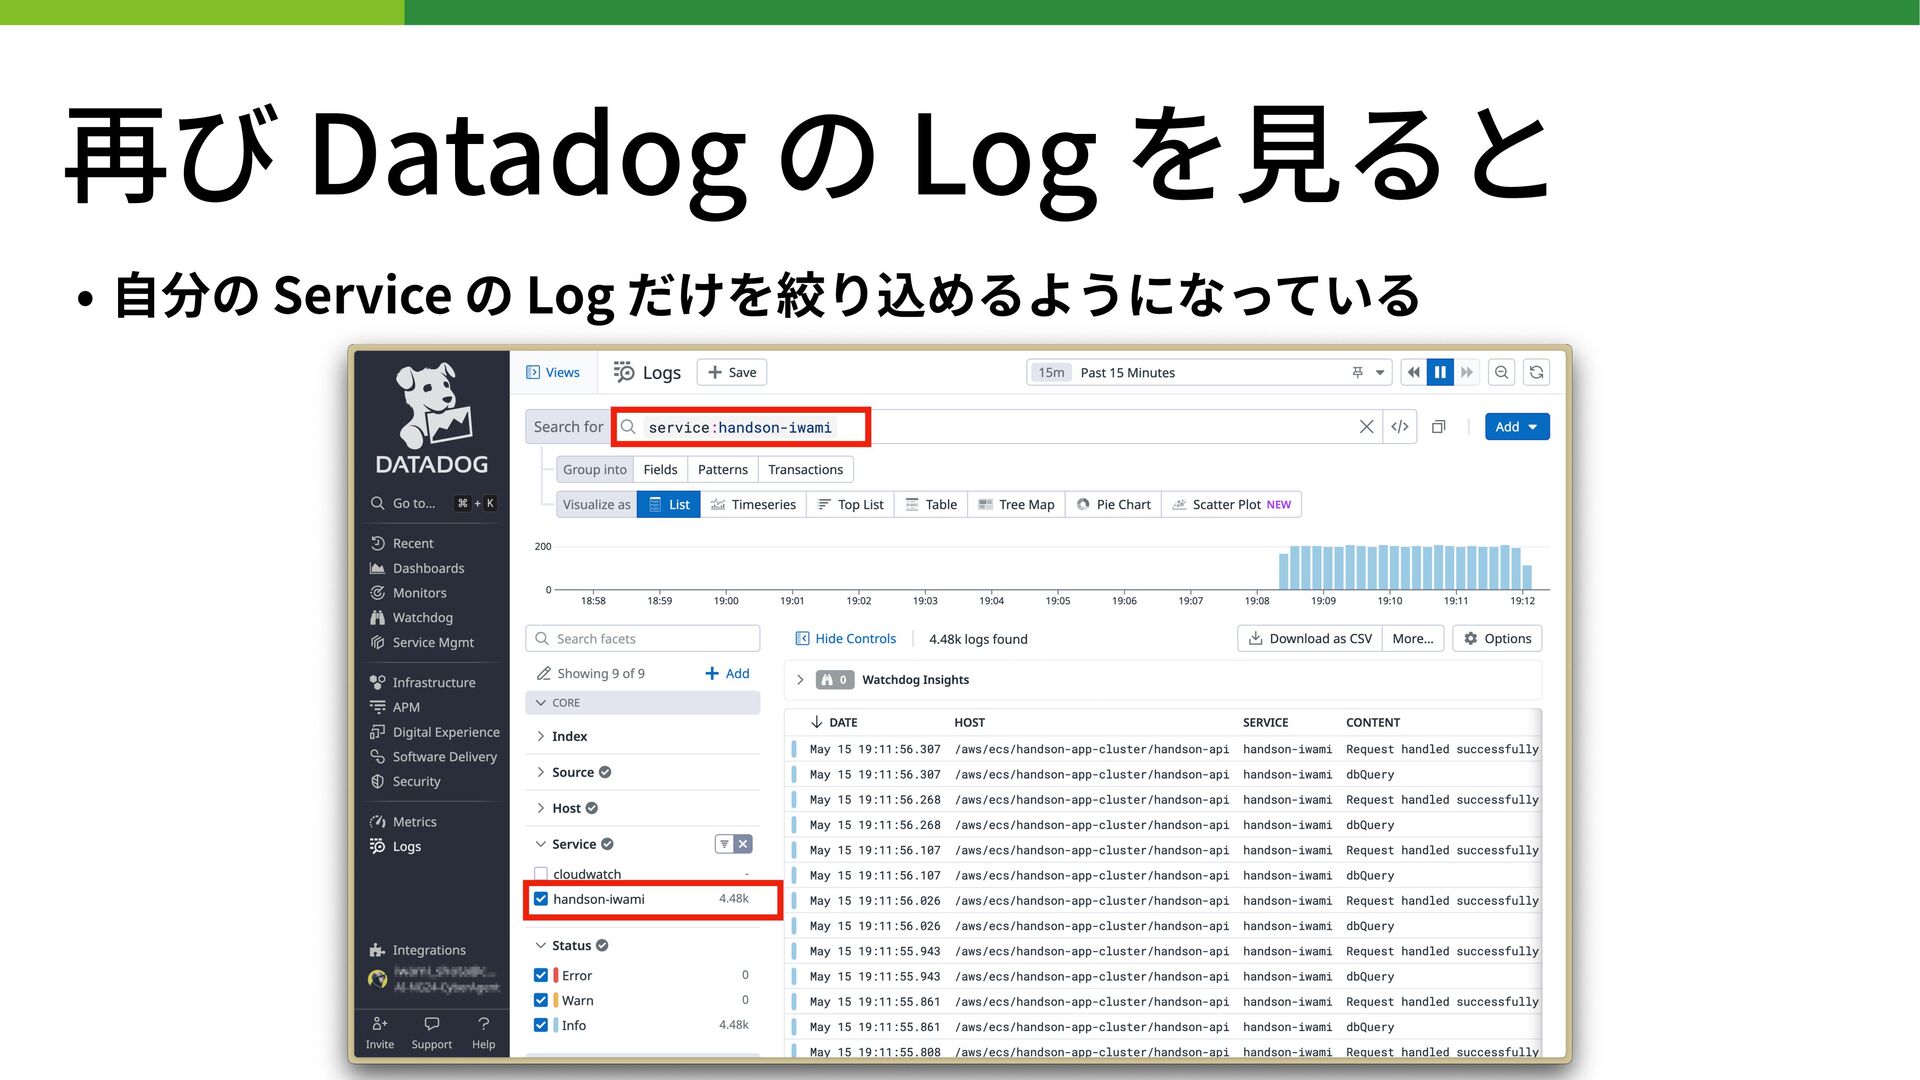
Task: Click Download as CSV button
Action: pyautogui.click(x=1310, y=638)
